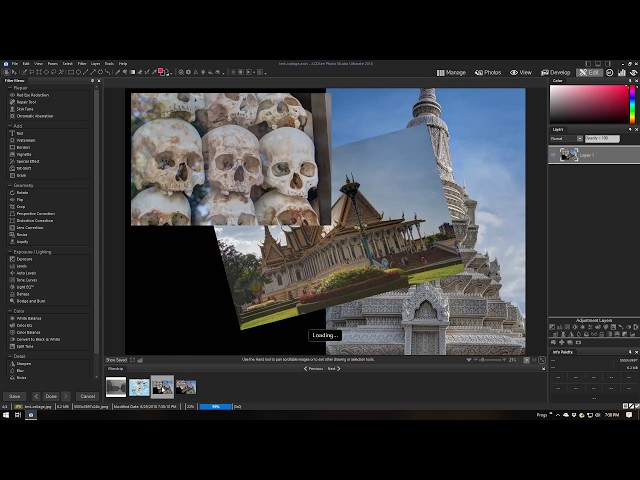The image size is (640, 480).
Task: Open the Filter menu in menu bar
Action: point(82,64)
